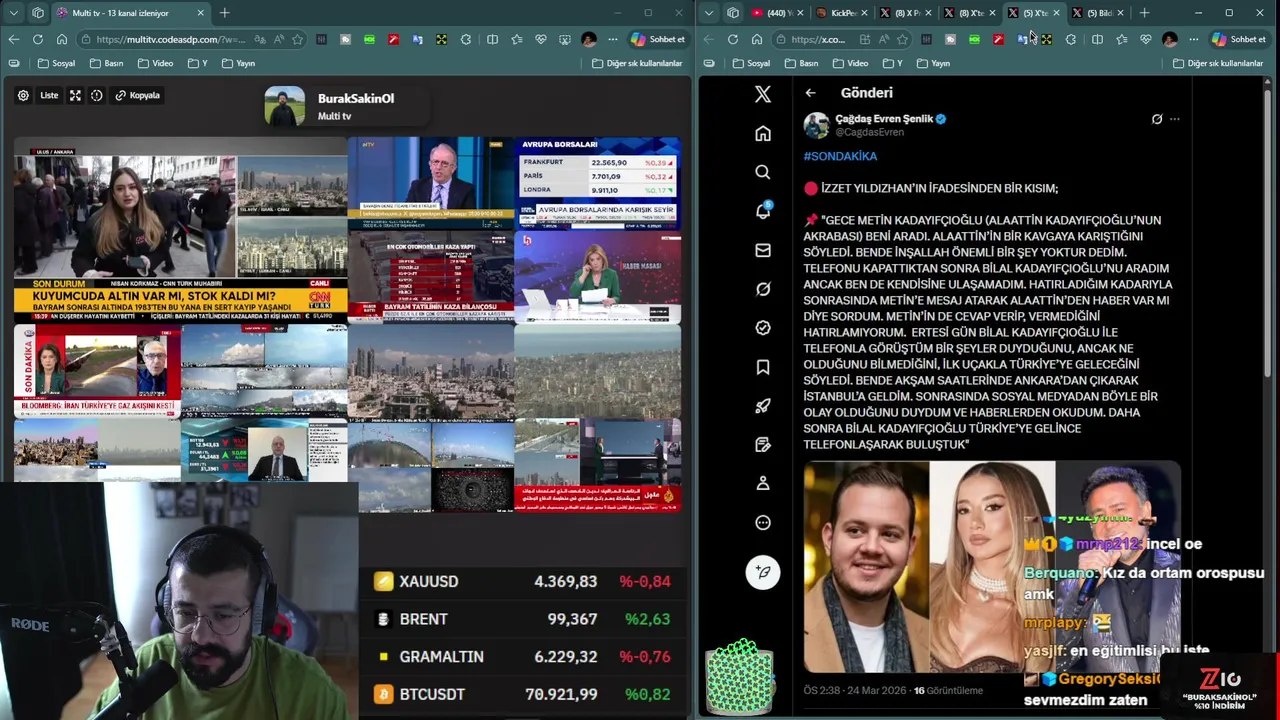Open Grok icon in X sidebar

763,289
